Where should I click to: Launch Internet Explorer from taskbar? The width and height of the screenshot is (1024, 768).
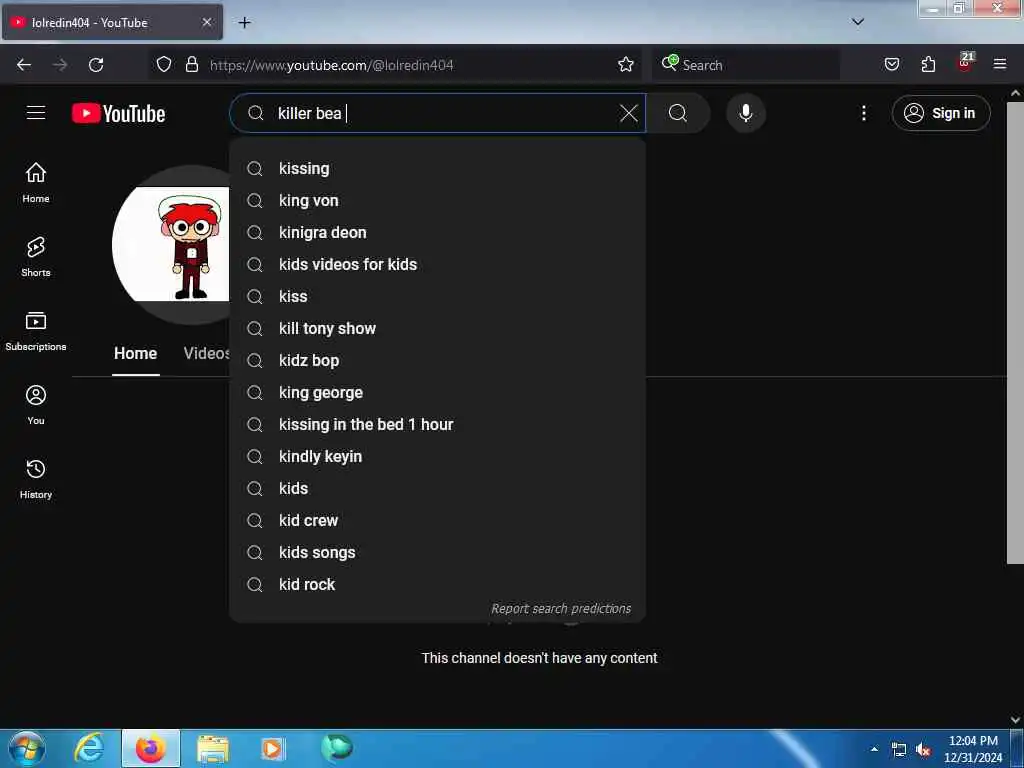pos(89,748)
